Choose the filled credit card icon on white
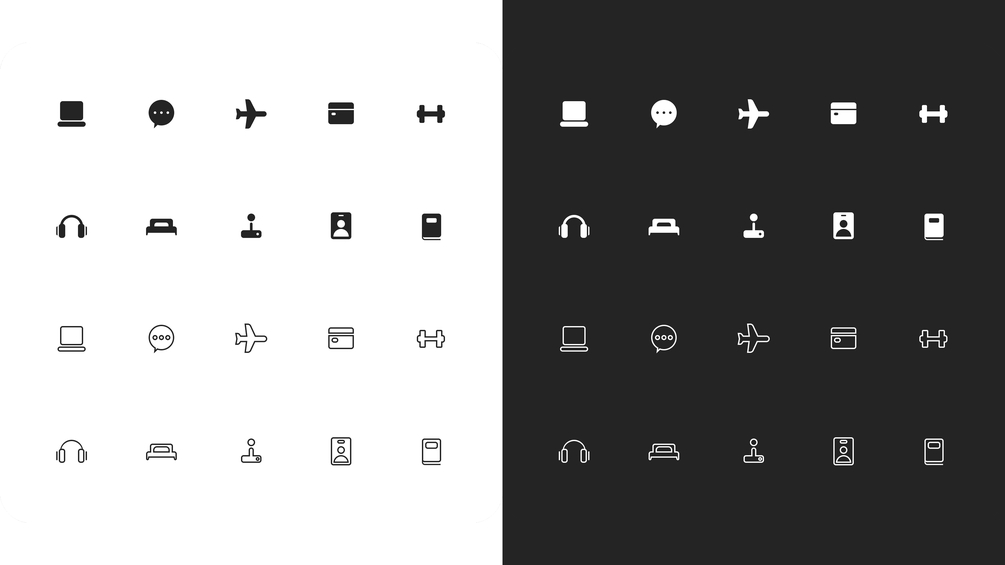Screen dimensions: 1005x565 pyautogui.click(x=341, y=113)
